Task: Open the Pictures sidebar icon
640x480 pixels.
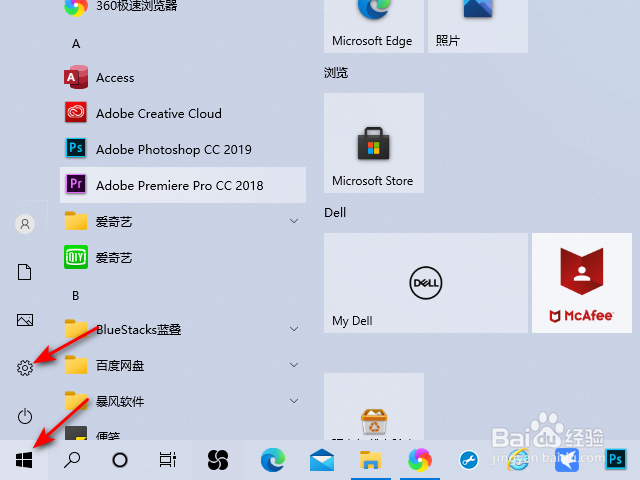Action: [x=24, y=320]
